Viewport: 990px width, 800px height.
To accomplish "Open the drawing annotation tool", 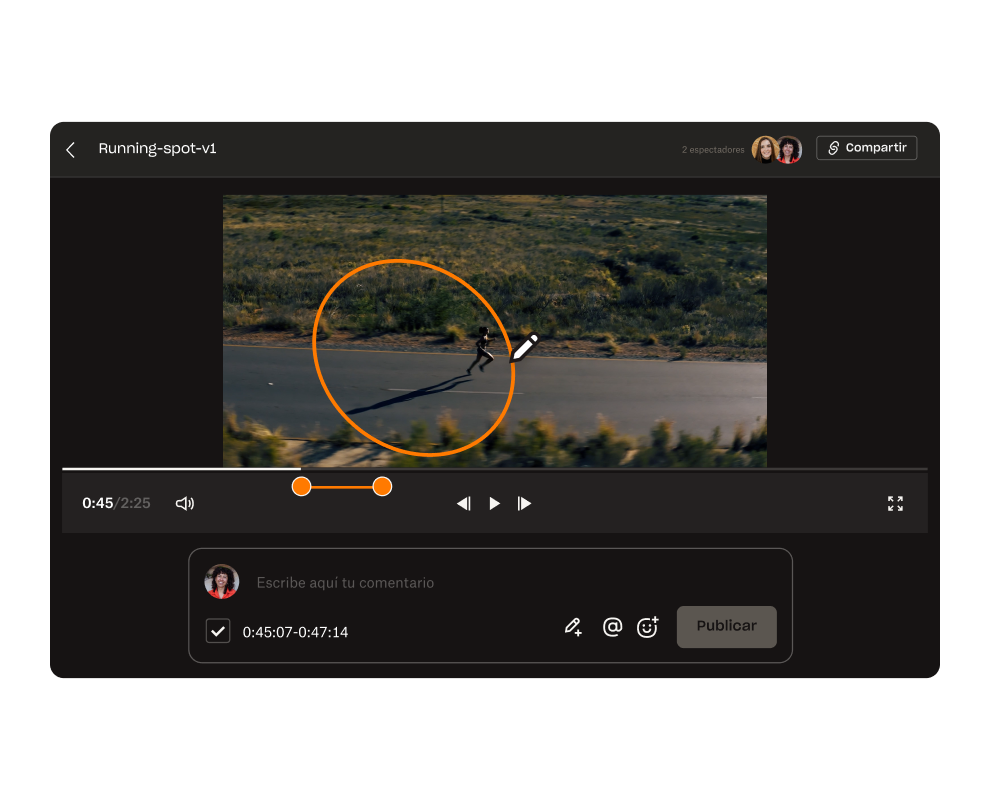I will click(573, 627).
